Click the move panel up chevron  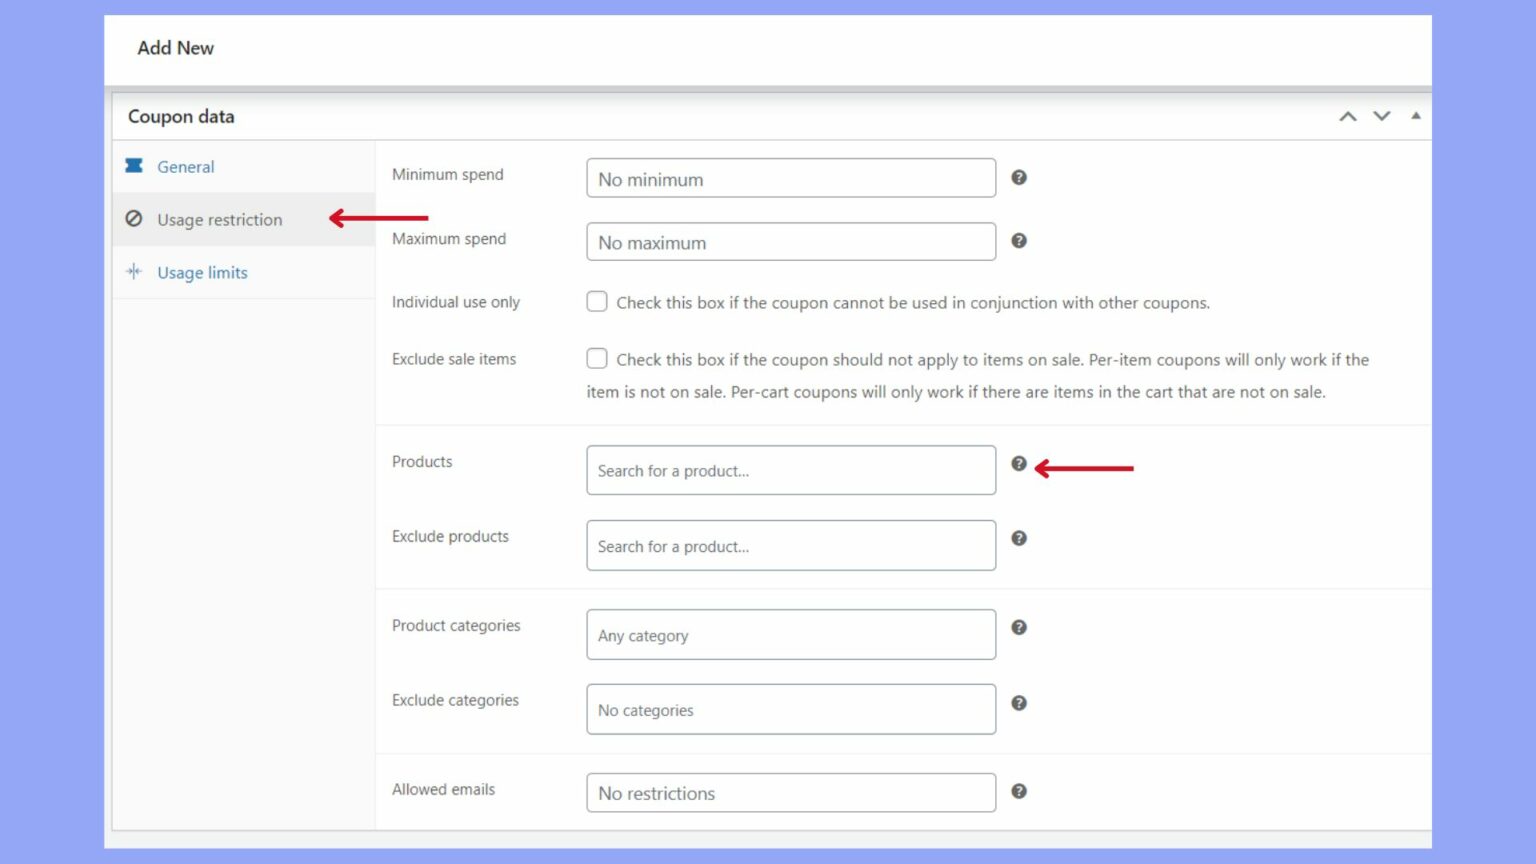point(1347,116)
